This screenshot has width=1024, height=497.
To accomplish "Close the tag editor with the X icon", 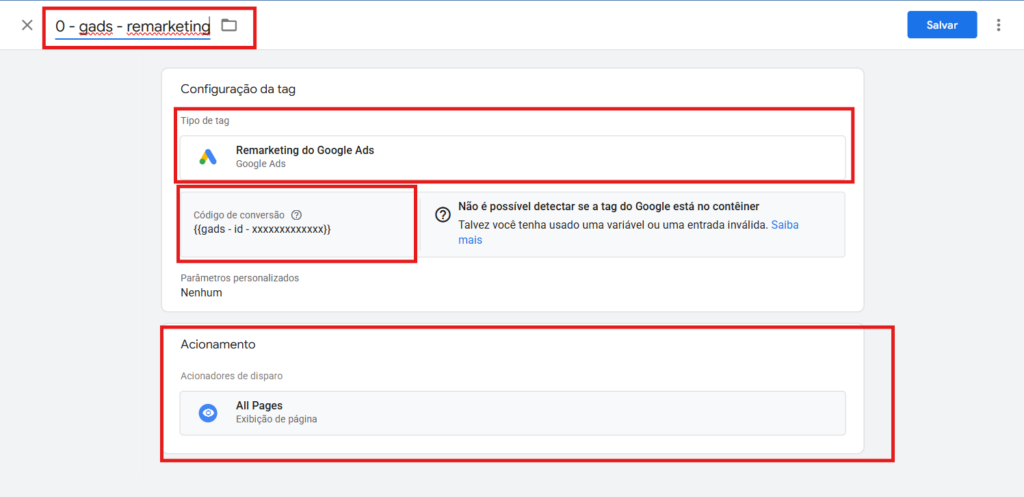I will [27, 25].
